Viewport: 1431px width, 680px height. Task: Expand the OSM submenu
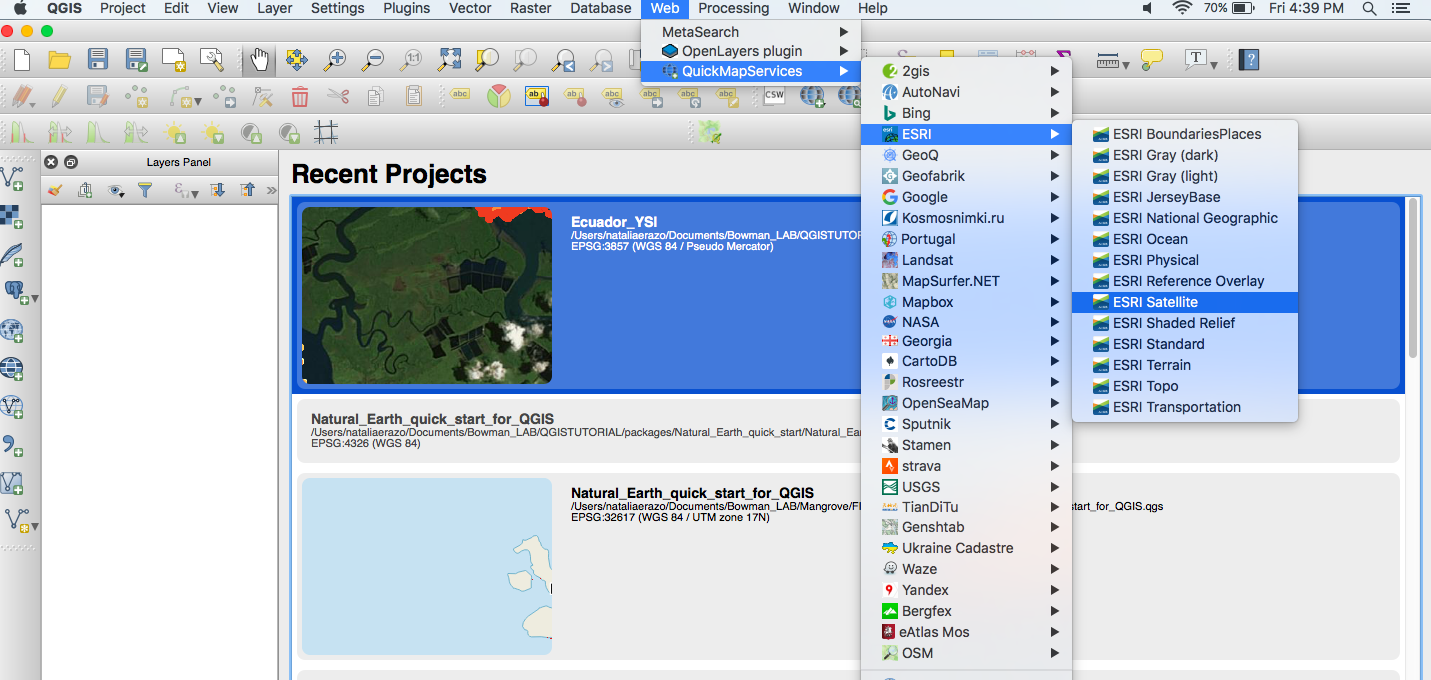point(966,653)
